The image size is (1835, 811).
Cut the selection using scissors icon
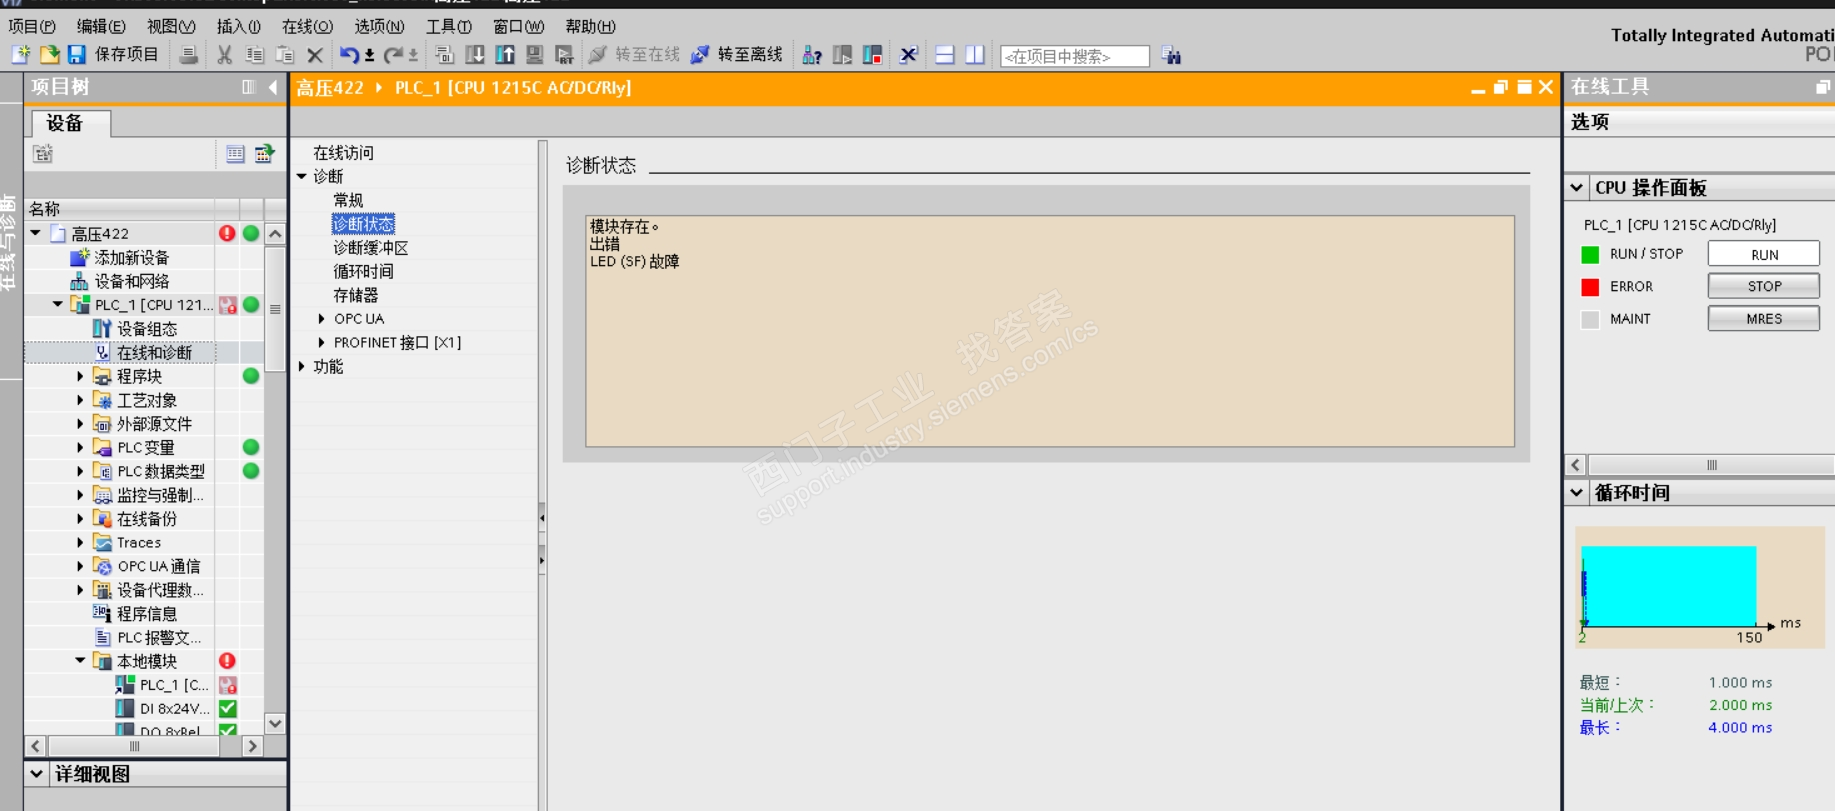225,55
